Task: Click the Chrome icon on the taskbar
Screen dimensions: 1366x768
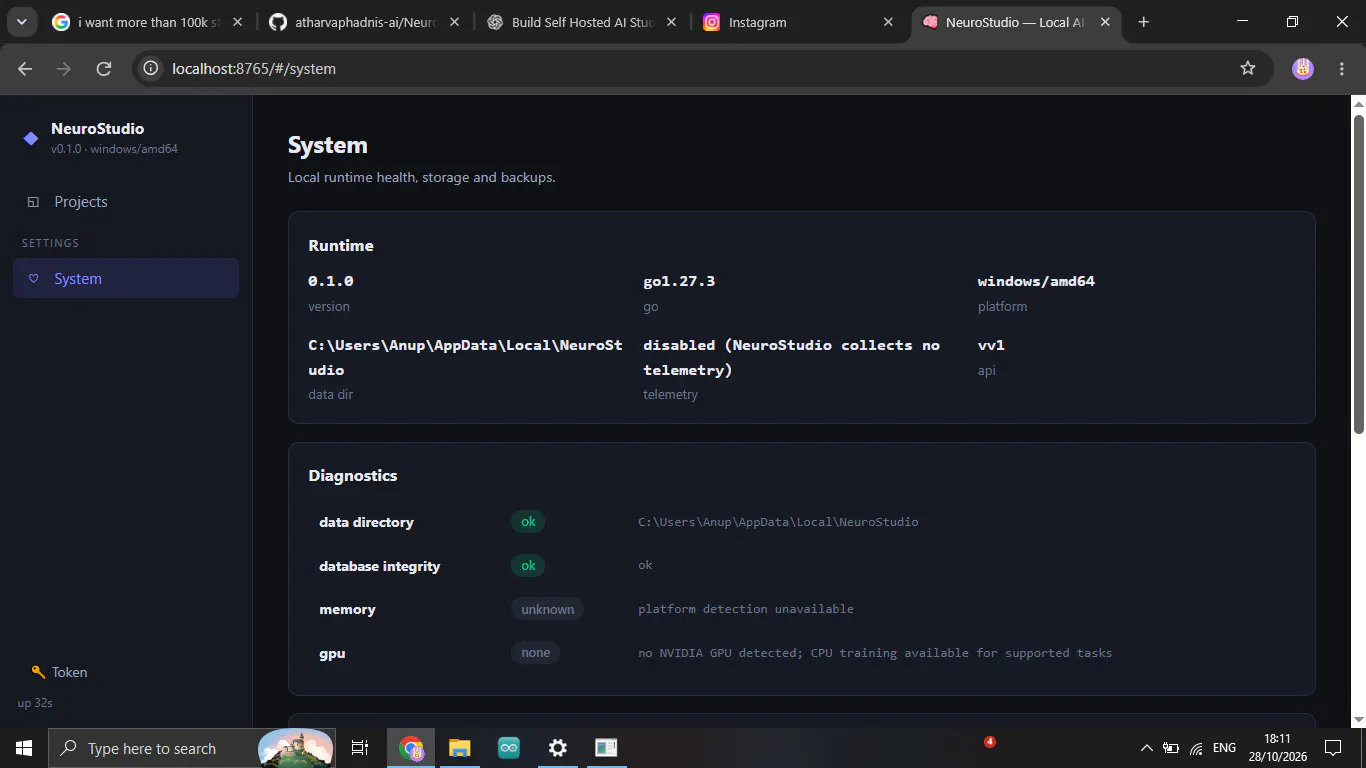Action: pos(411,748)
